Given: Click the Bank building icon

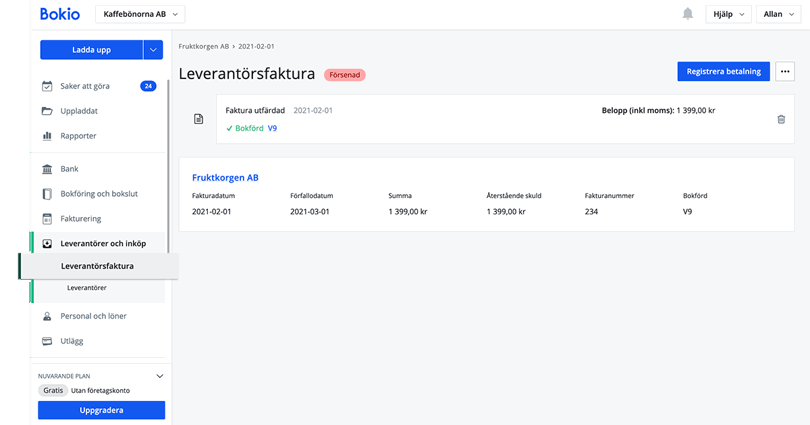Looking at the screenshot, I should pyautogui.click(x=47, y=169).
